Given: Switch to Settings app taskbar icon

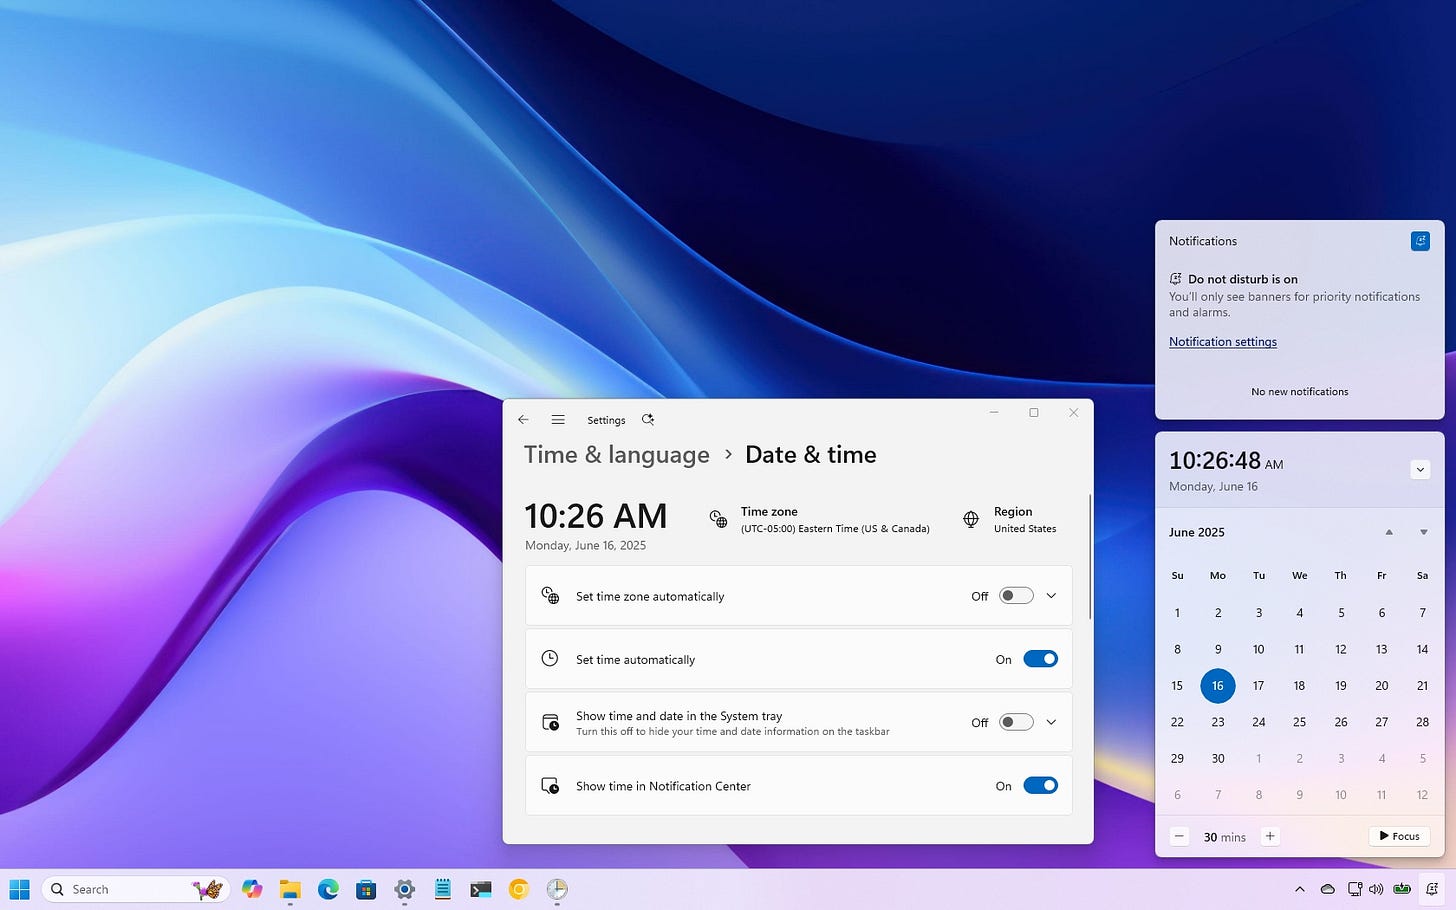Looking at the screenshot, I should 404,889.
